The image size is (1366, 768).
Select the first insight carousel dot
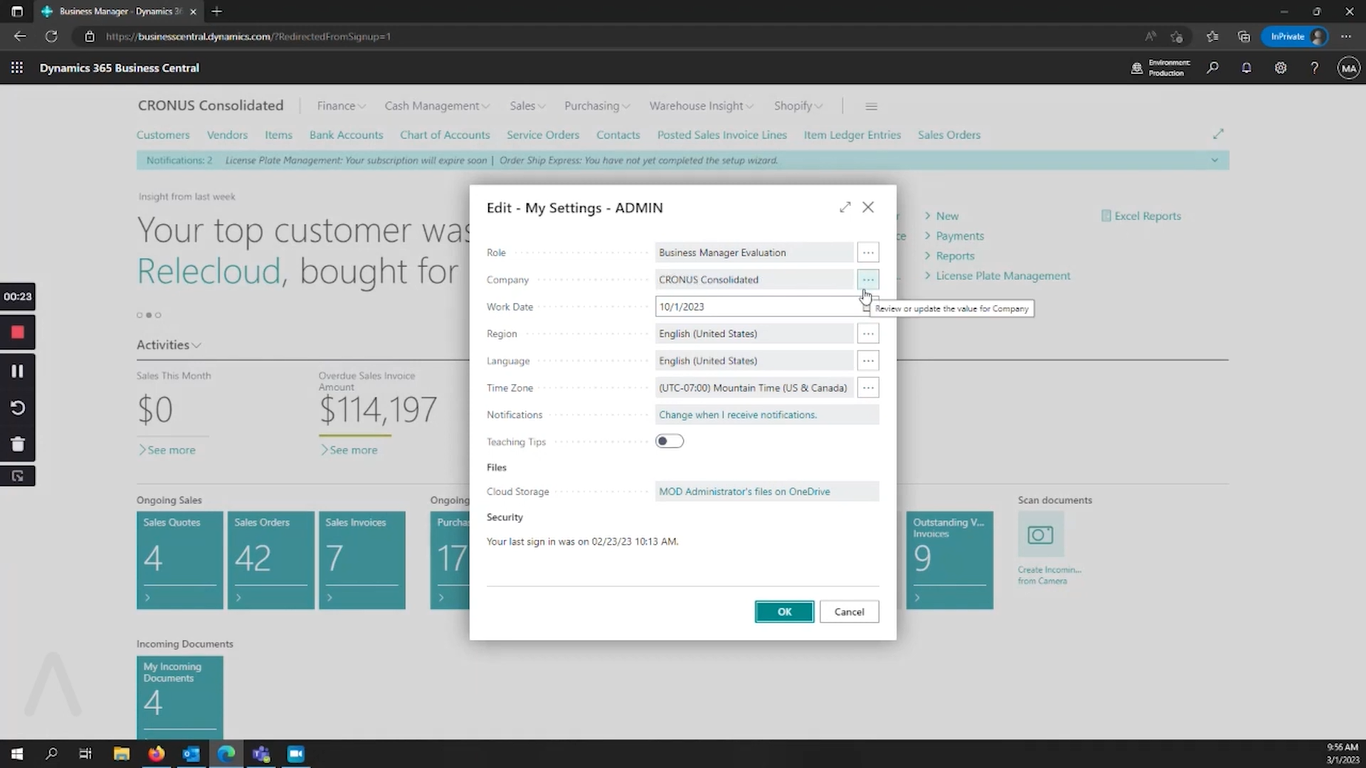click(140, 315)
